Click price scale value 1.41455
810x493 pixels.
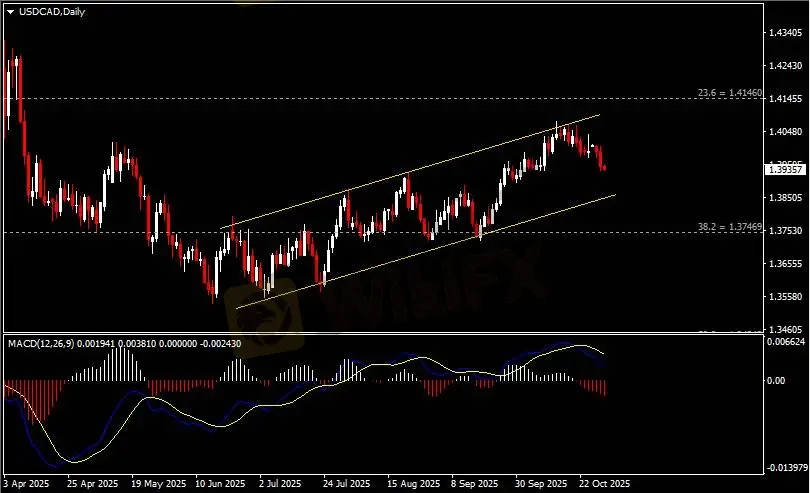tap(786, 99)
